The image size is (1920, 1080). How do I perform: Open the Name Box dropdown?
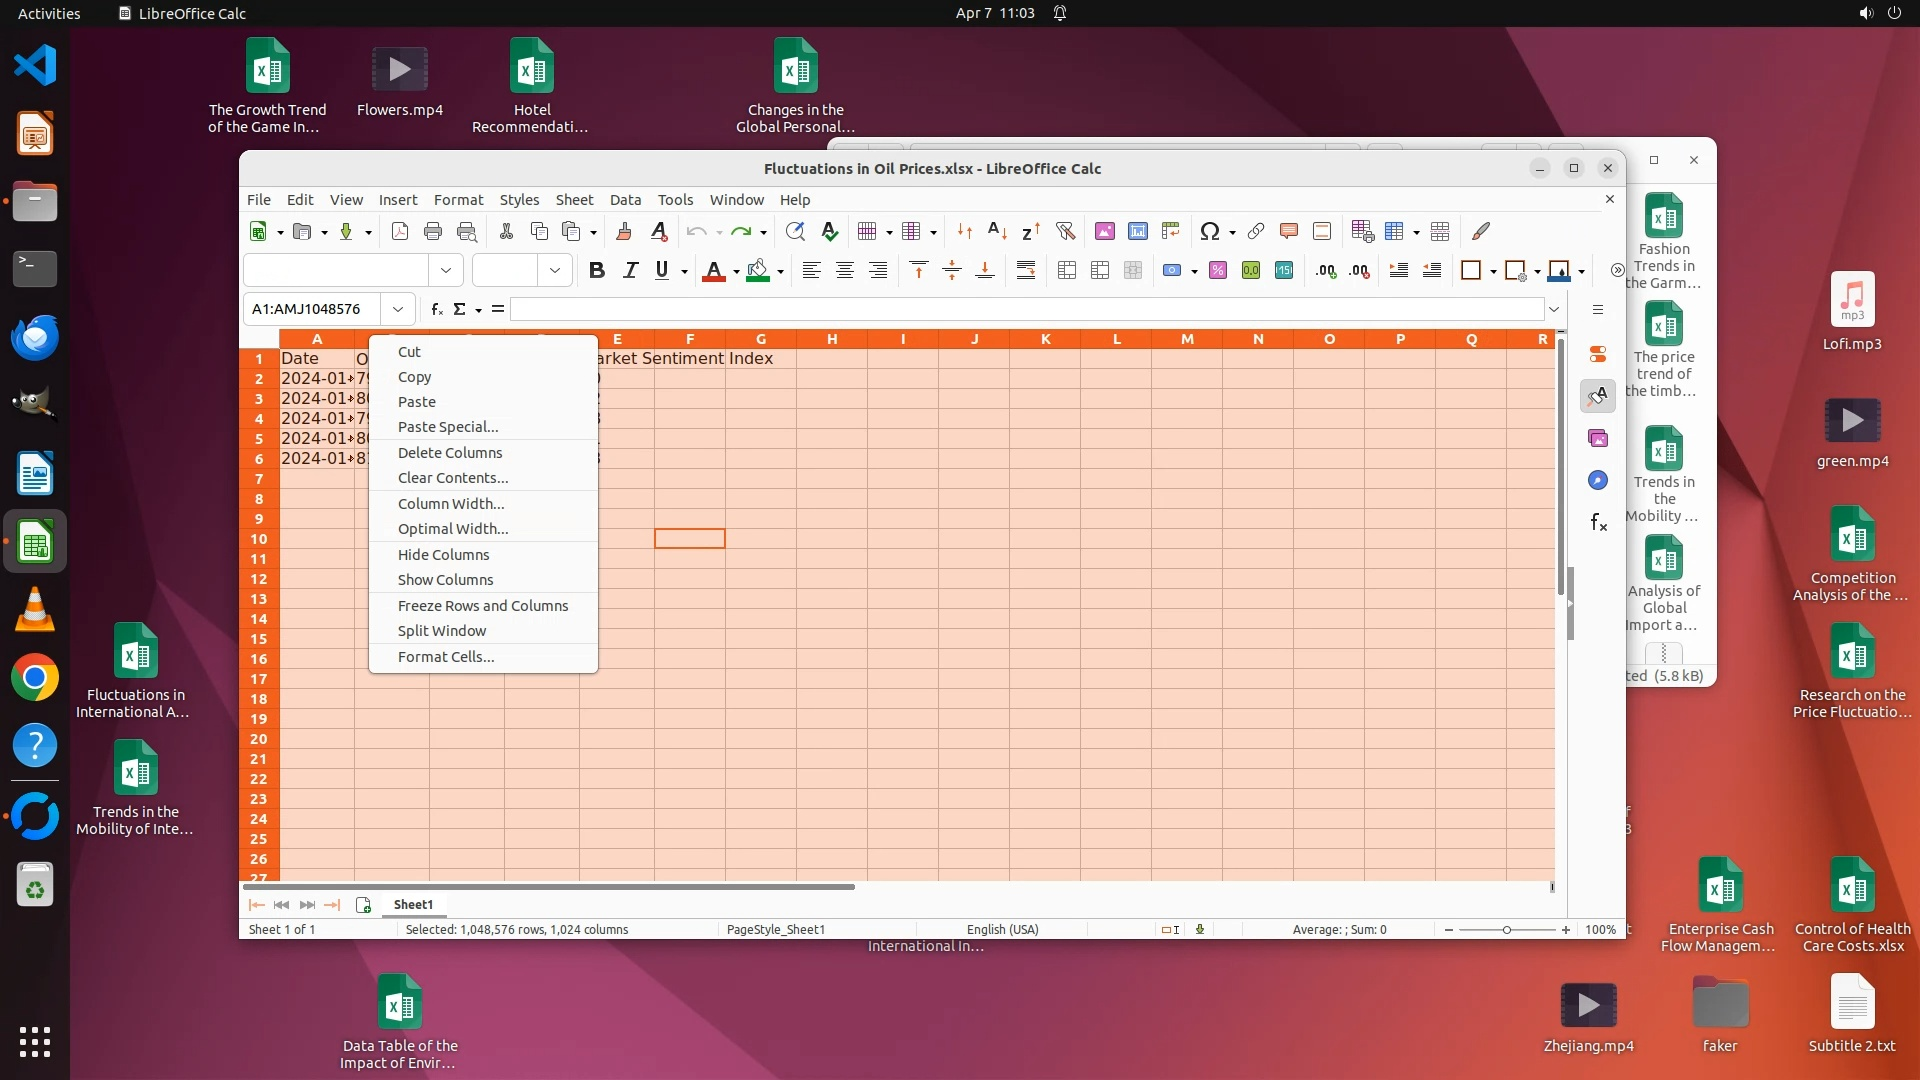click(398, 309)
